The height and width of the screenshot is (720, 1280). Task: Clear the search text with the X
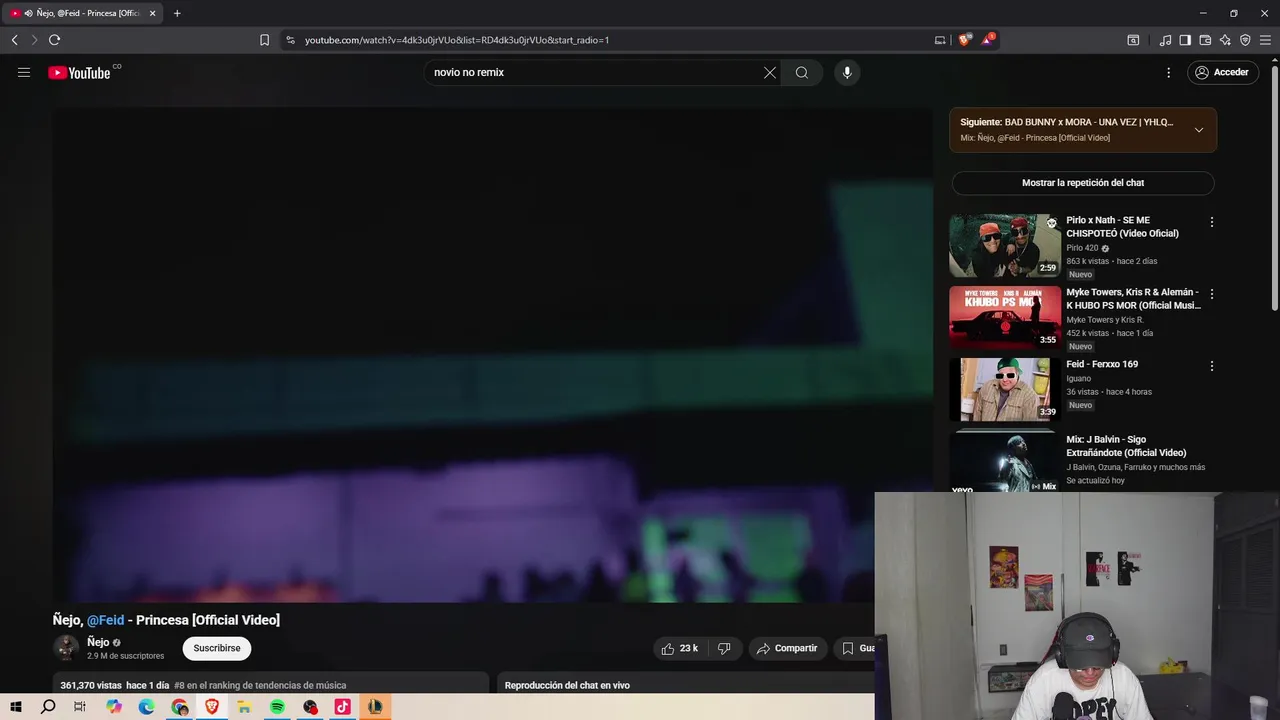tap(770, 72)
